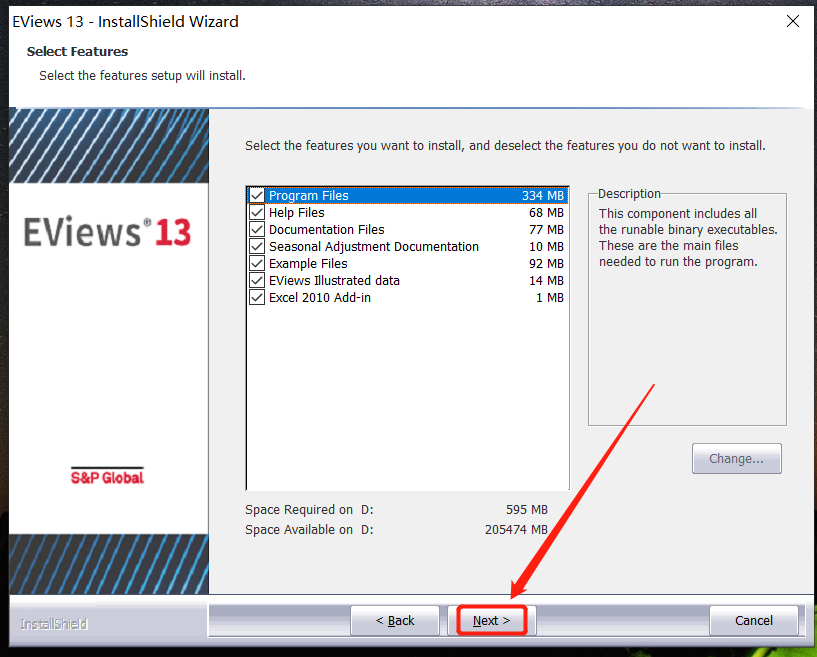Viewport: 817px width, 657px height.
Task: Uncheck the Program Files feature
Action: (x=257, y=195)
